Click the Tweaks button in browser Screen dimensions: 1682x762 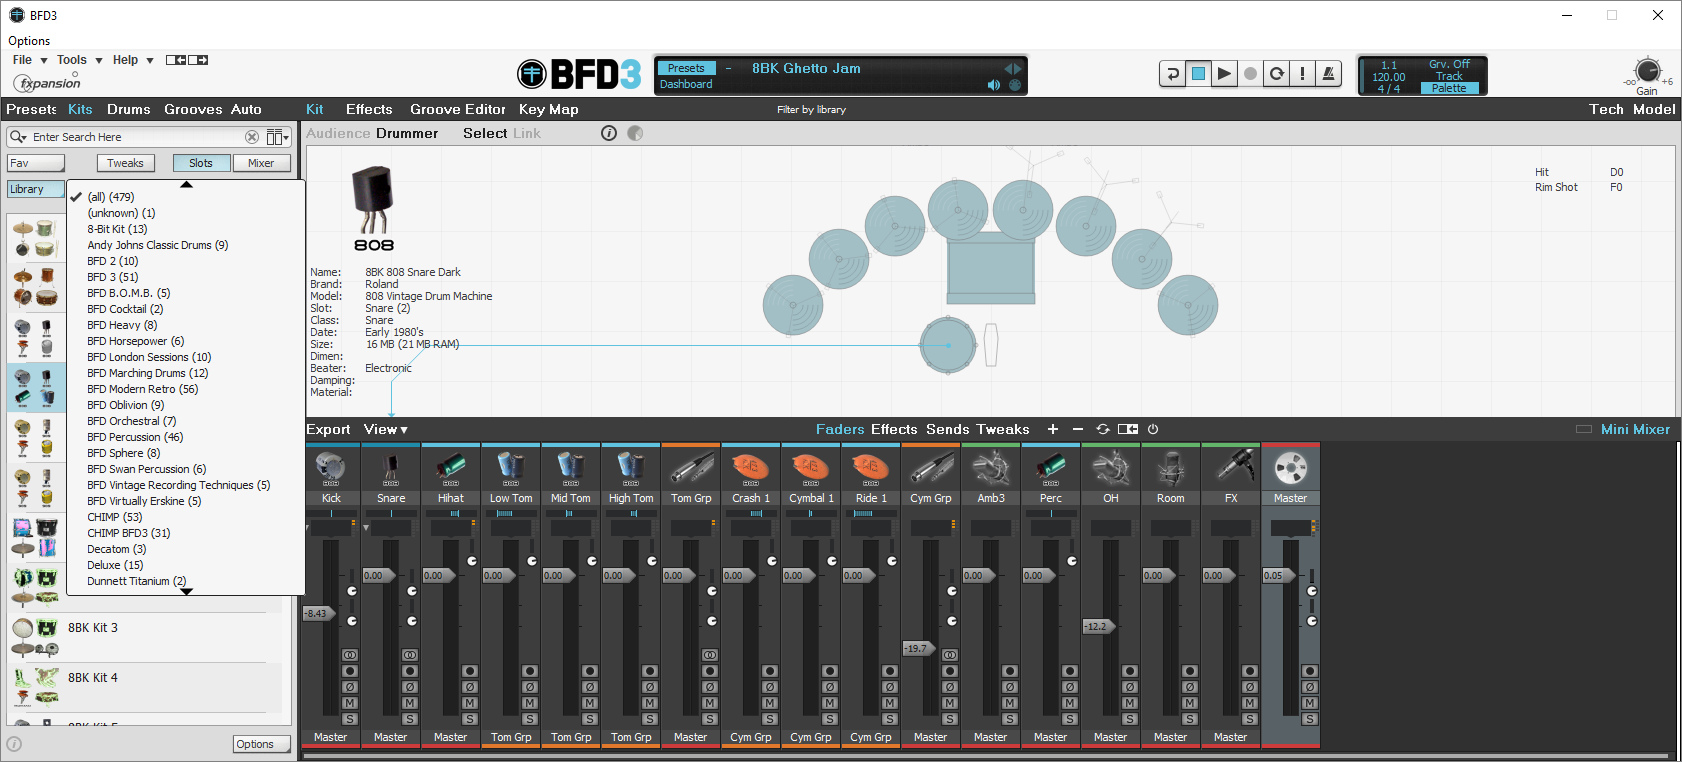coord(125,163)
